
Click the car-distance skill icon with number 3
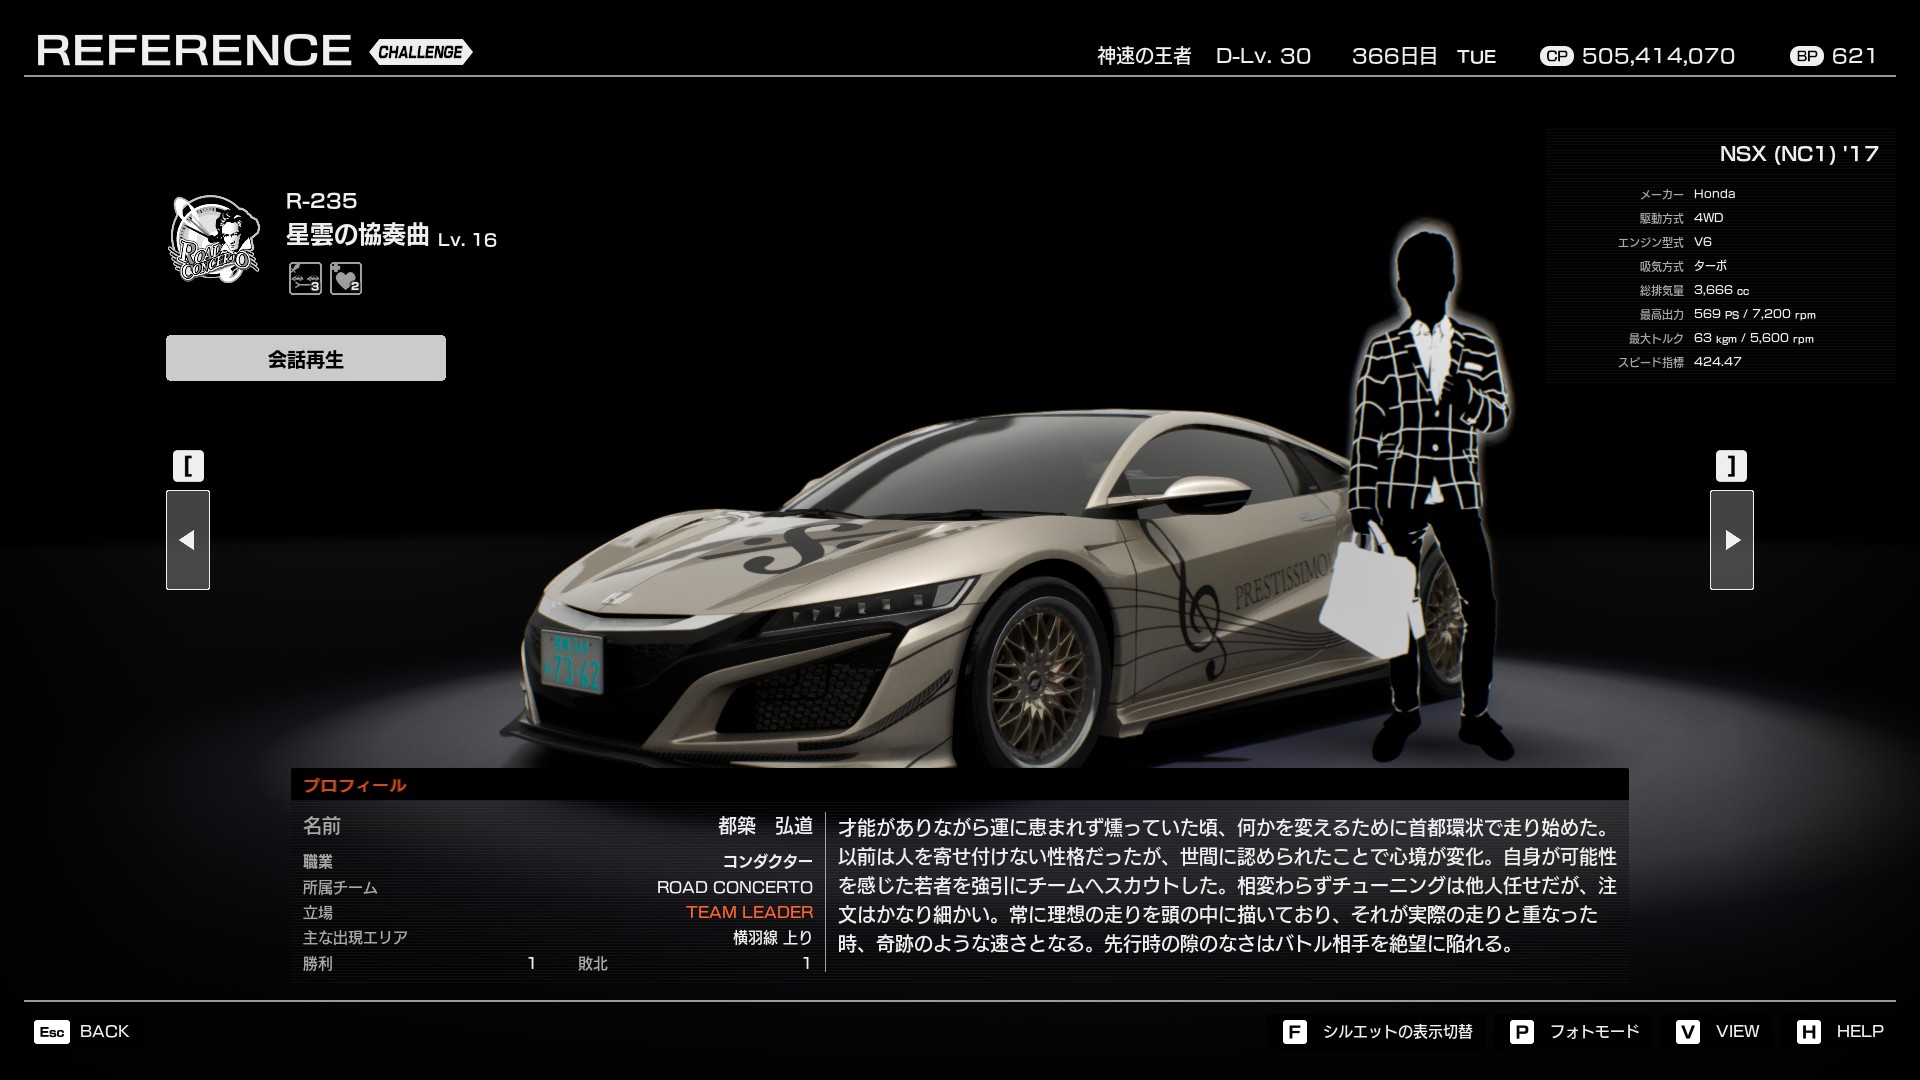click(305, 278)
